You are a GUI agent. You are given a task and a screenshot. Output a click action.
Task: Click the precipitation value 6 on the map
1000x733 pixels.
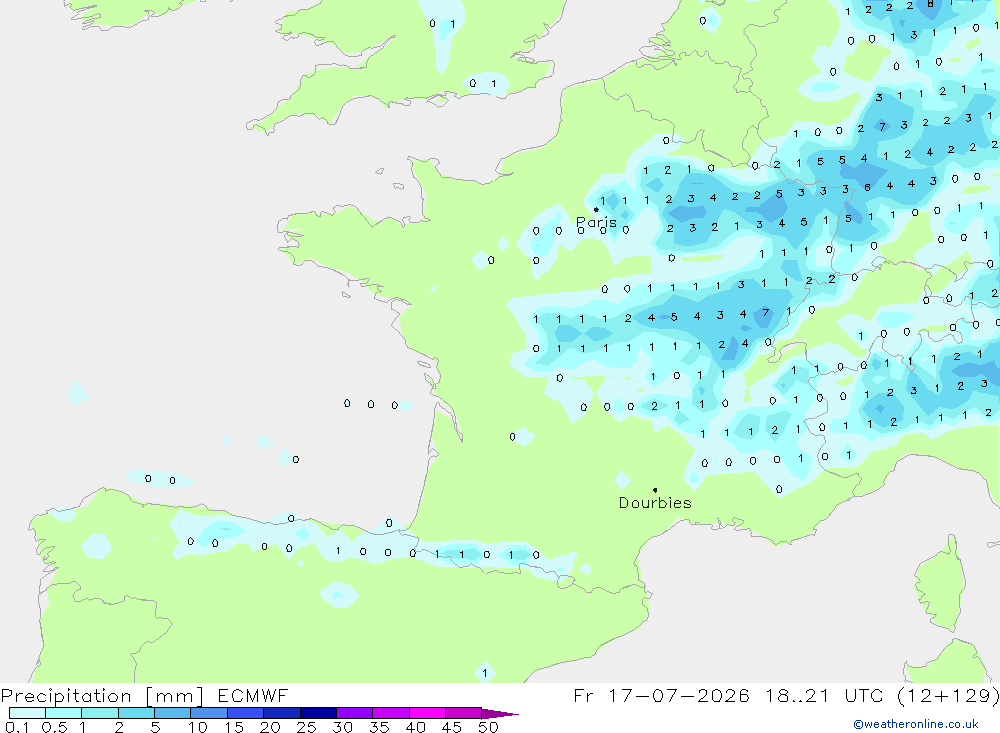(x=867, y=188)
